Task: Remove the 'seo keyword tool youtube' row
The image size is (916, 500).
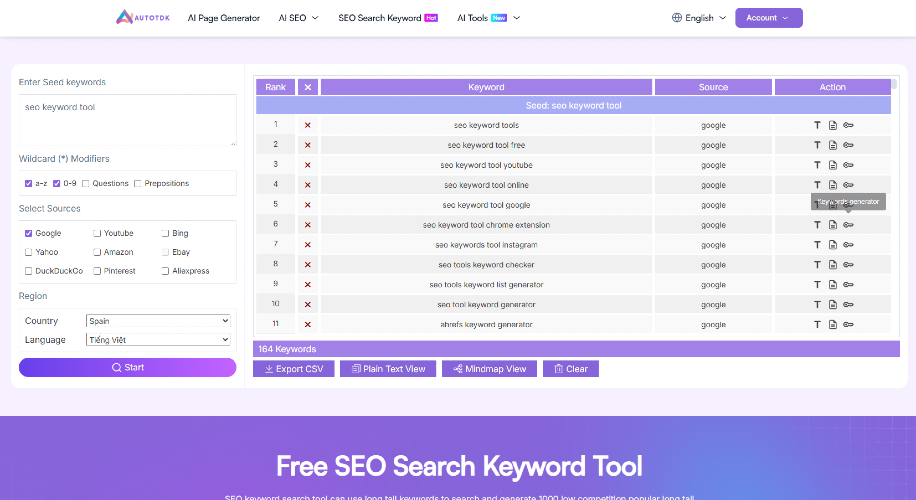Action: tap(307, 165)
